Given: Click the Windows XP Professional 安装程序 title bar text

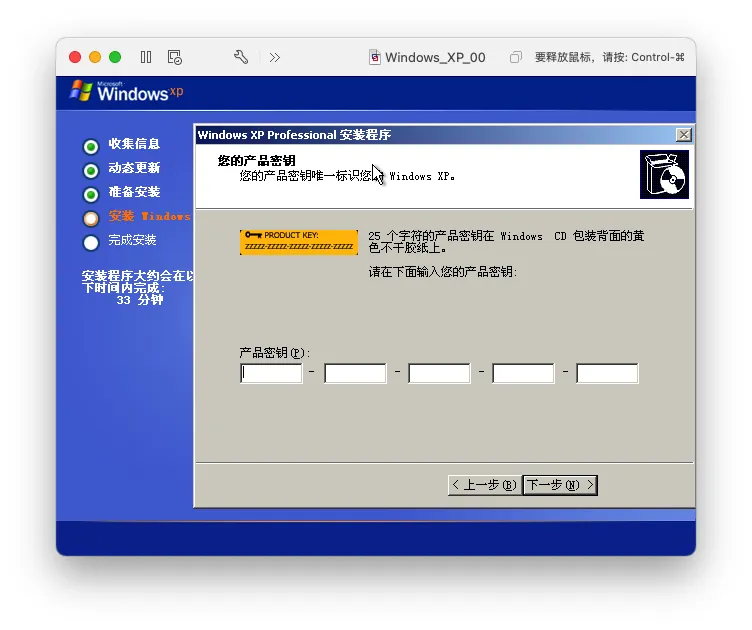Looking at the screenshot, I should (x=294, y=135).
